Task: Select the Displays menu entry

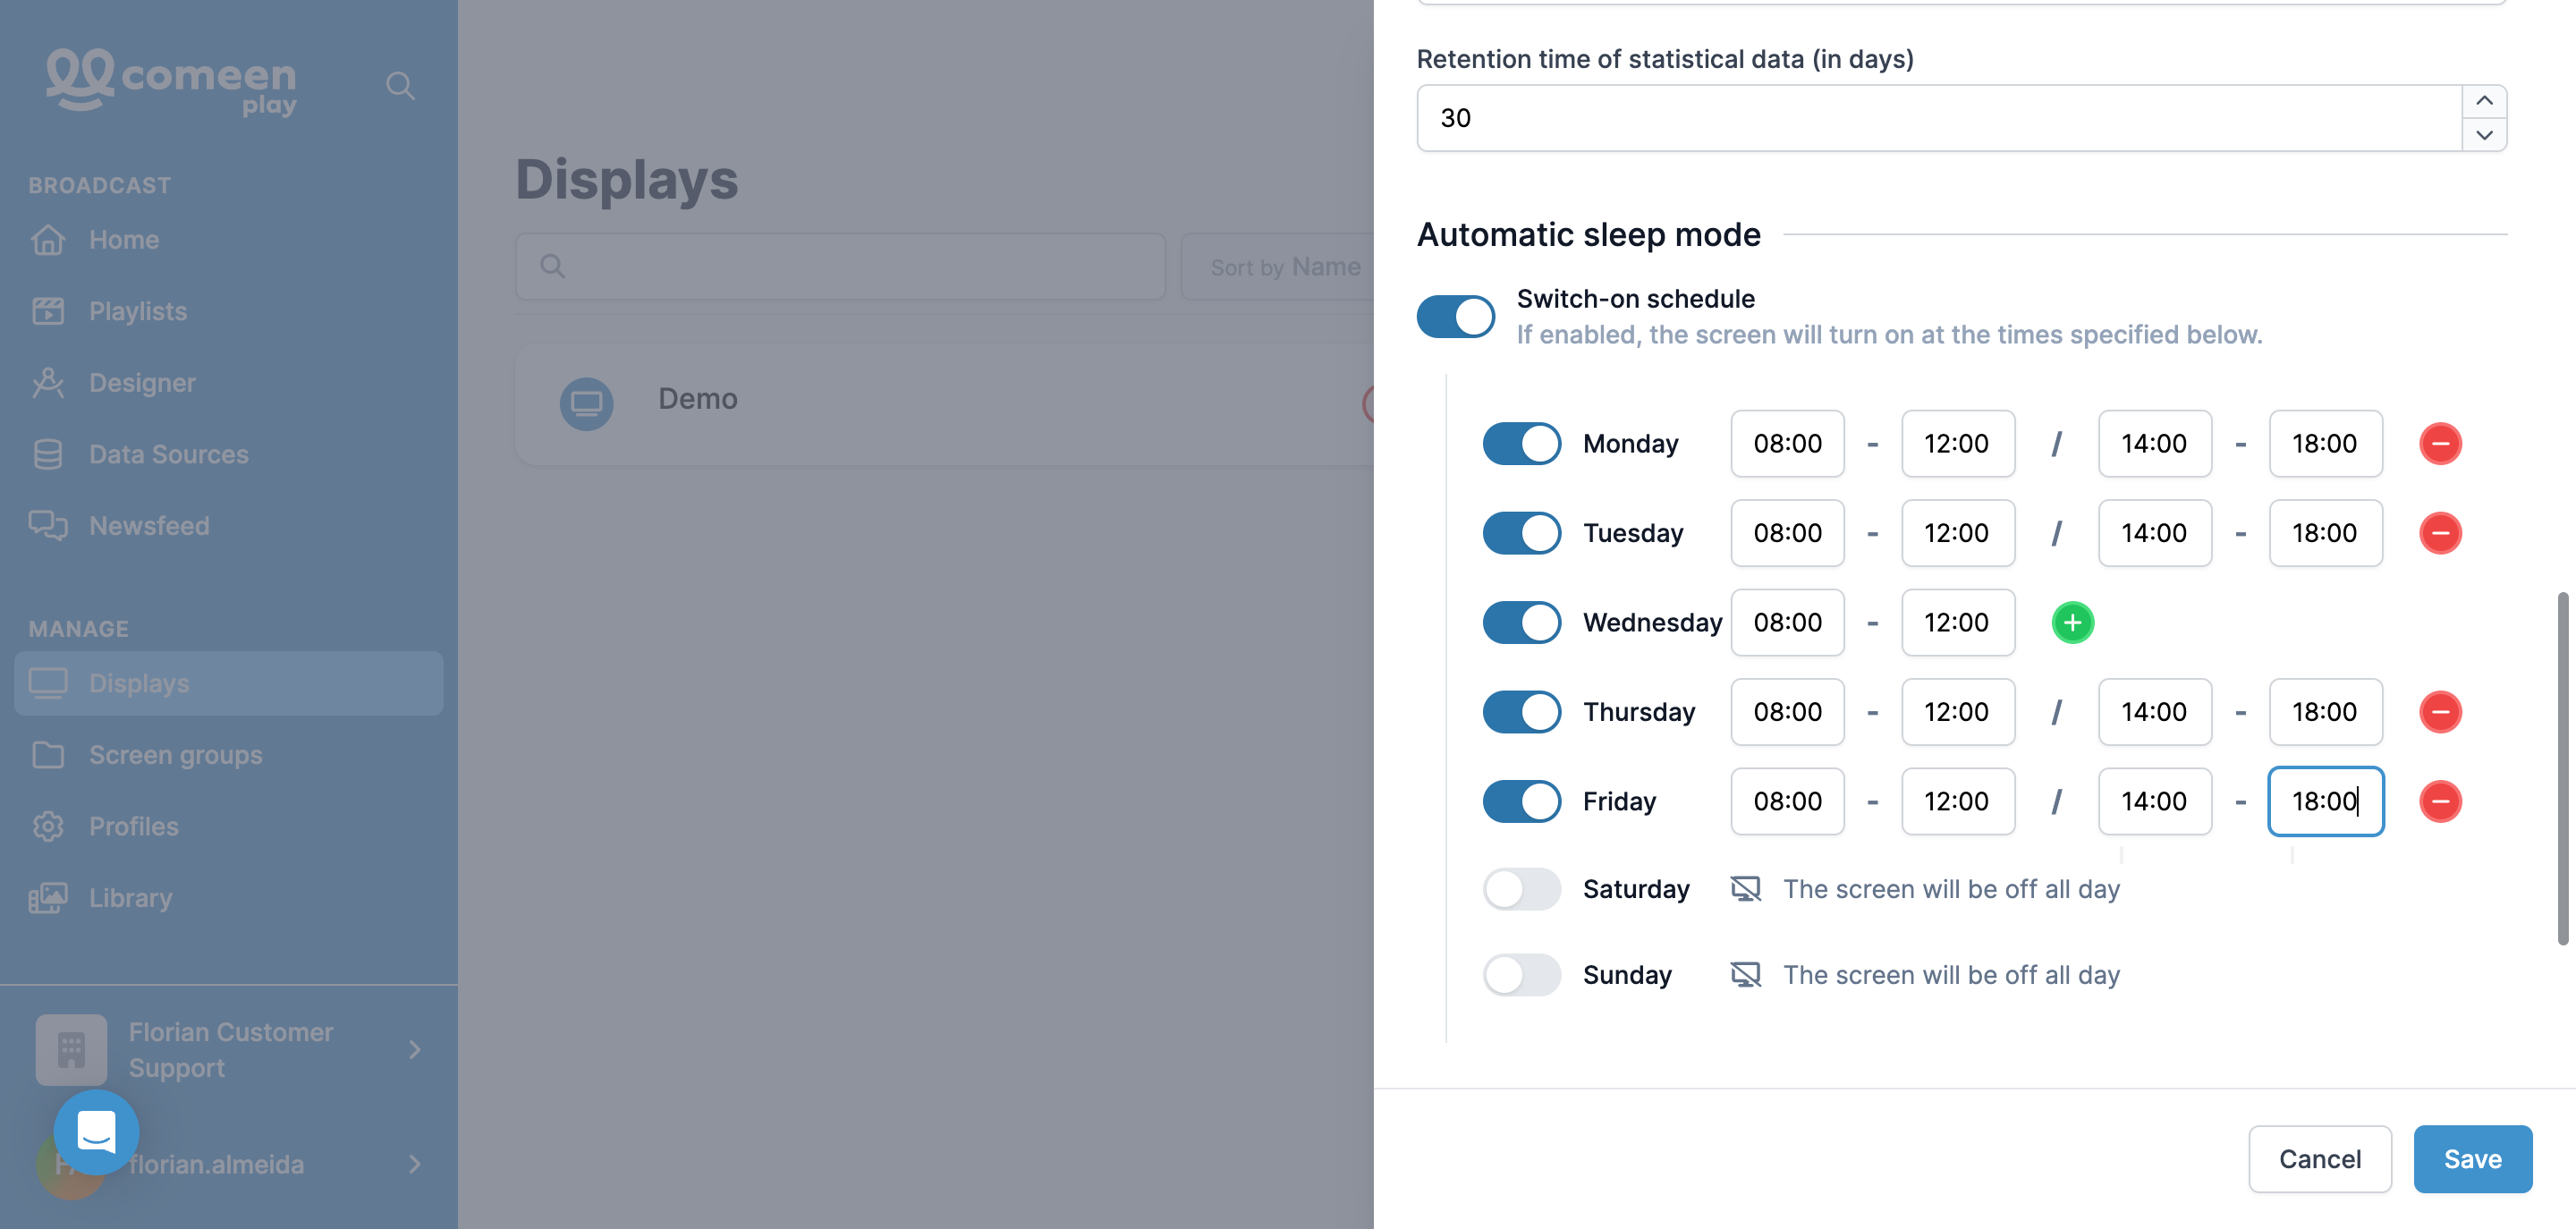Action: tap(229, 683)
